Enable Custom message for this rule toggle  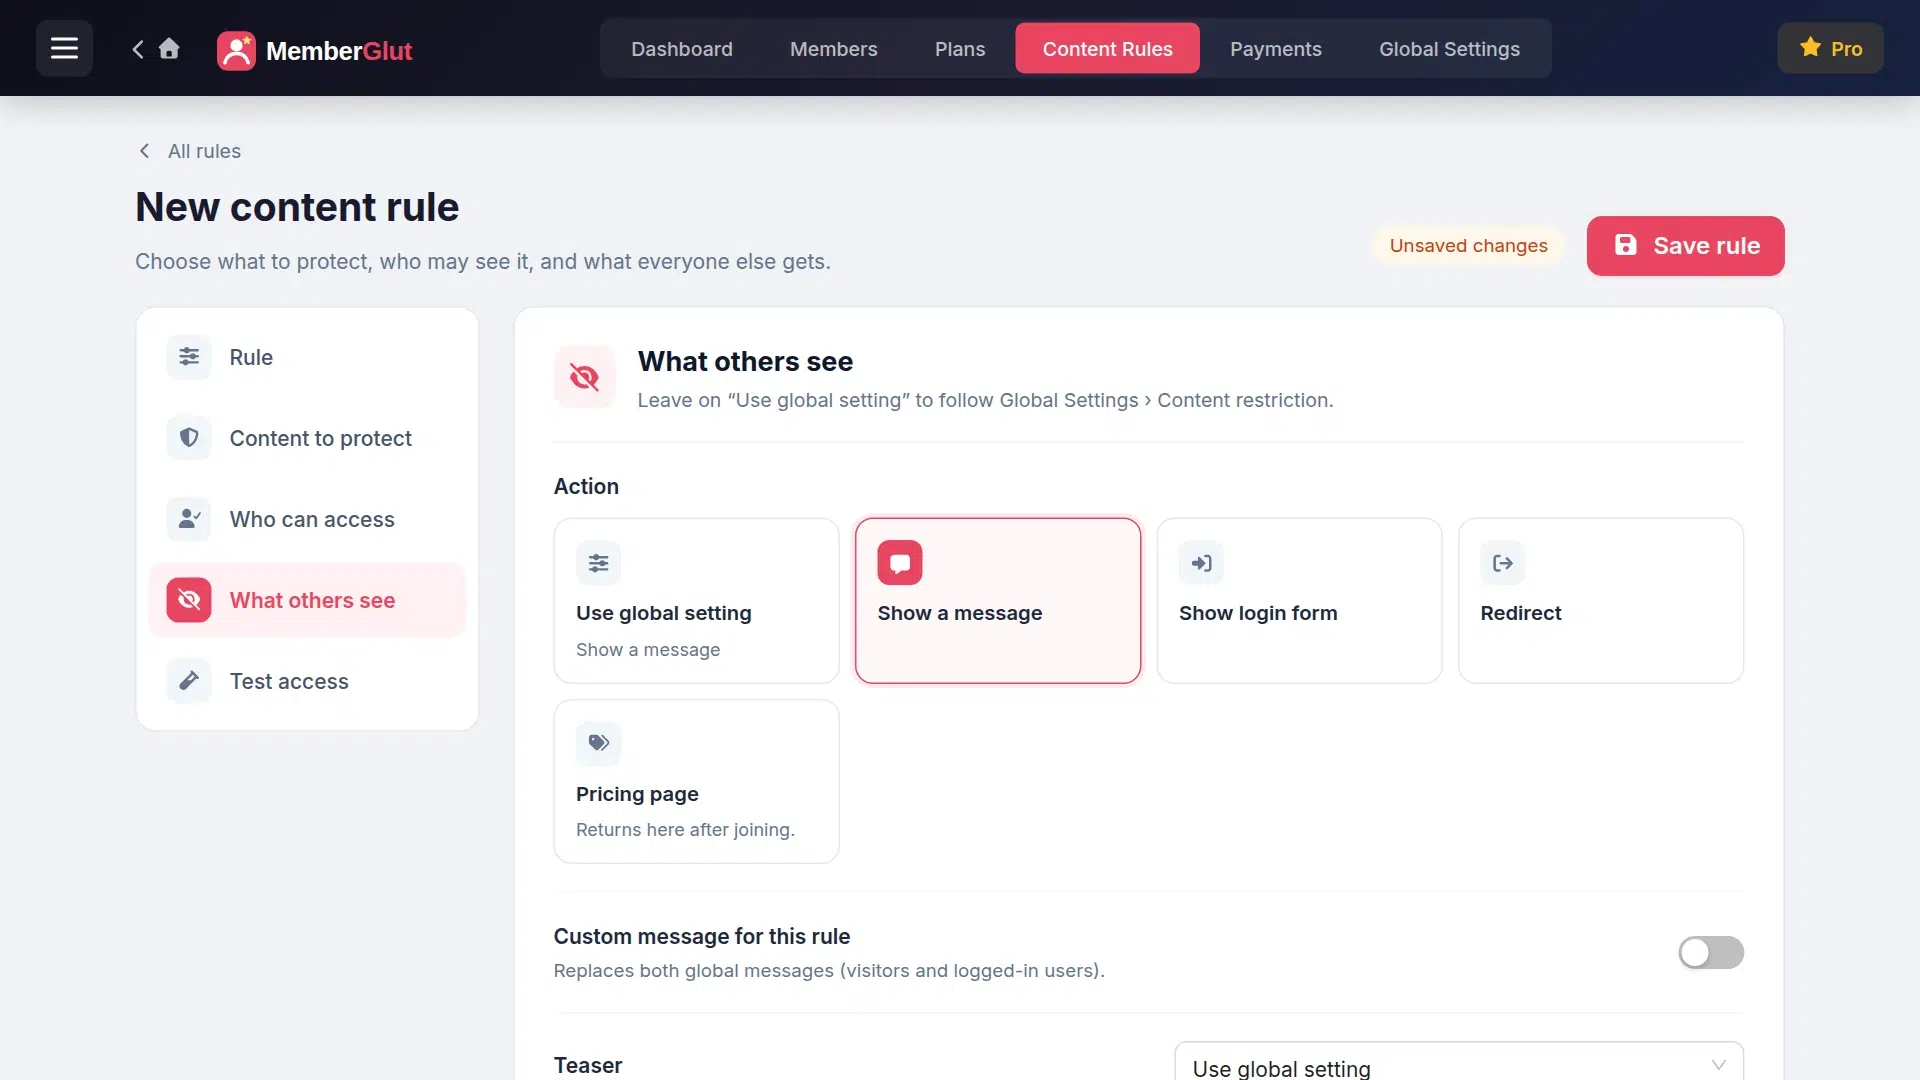click(1711, 952)
